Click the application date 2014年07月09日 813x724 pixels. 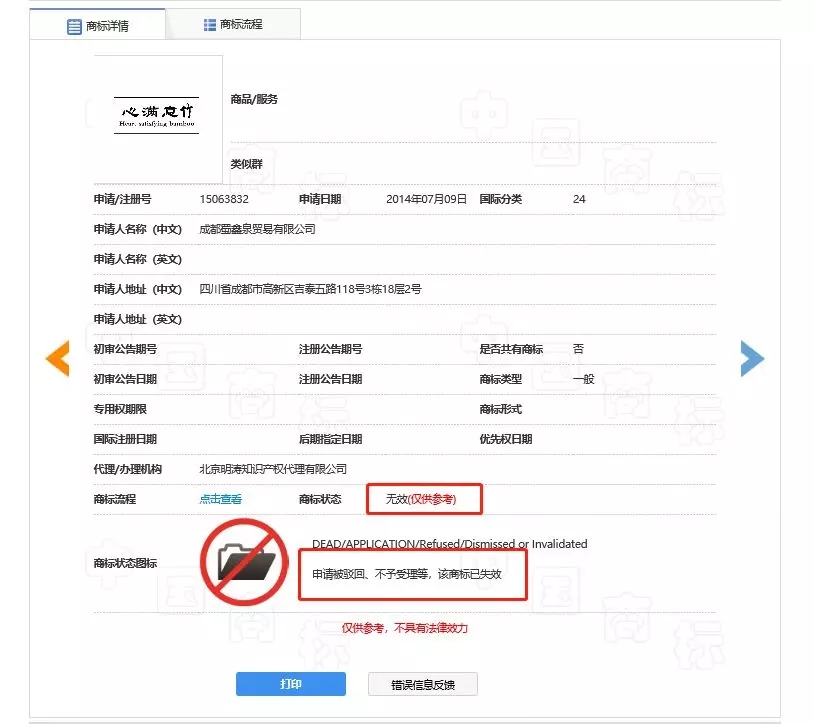(x=426, y=199)
